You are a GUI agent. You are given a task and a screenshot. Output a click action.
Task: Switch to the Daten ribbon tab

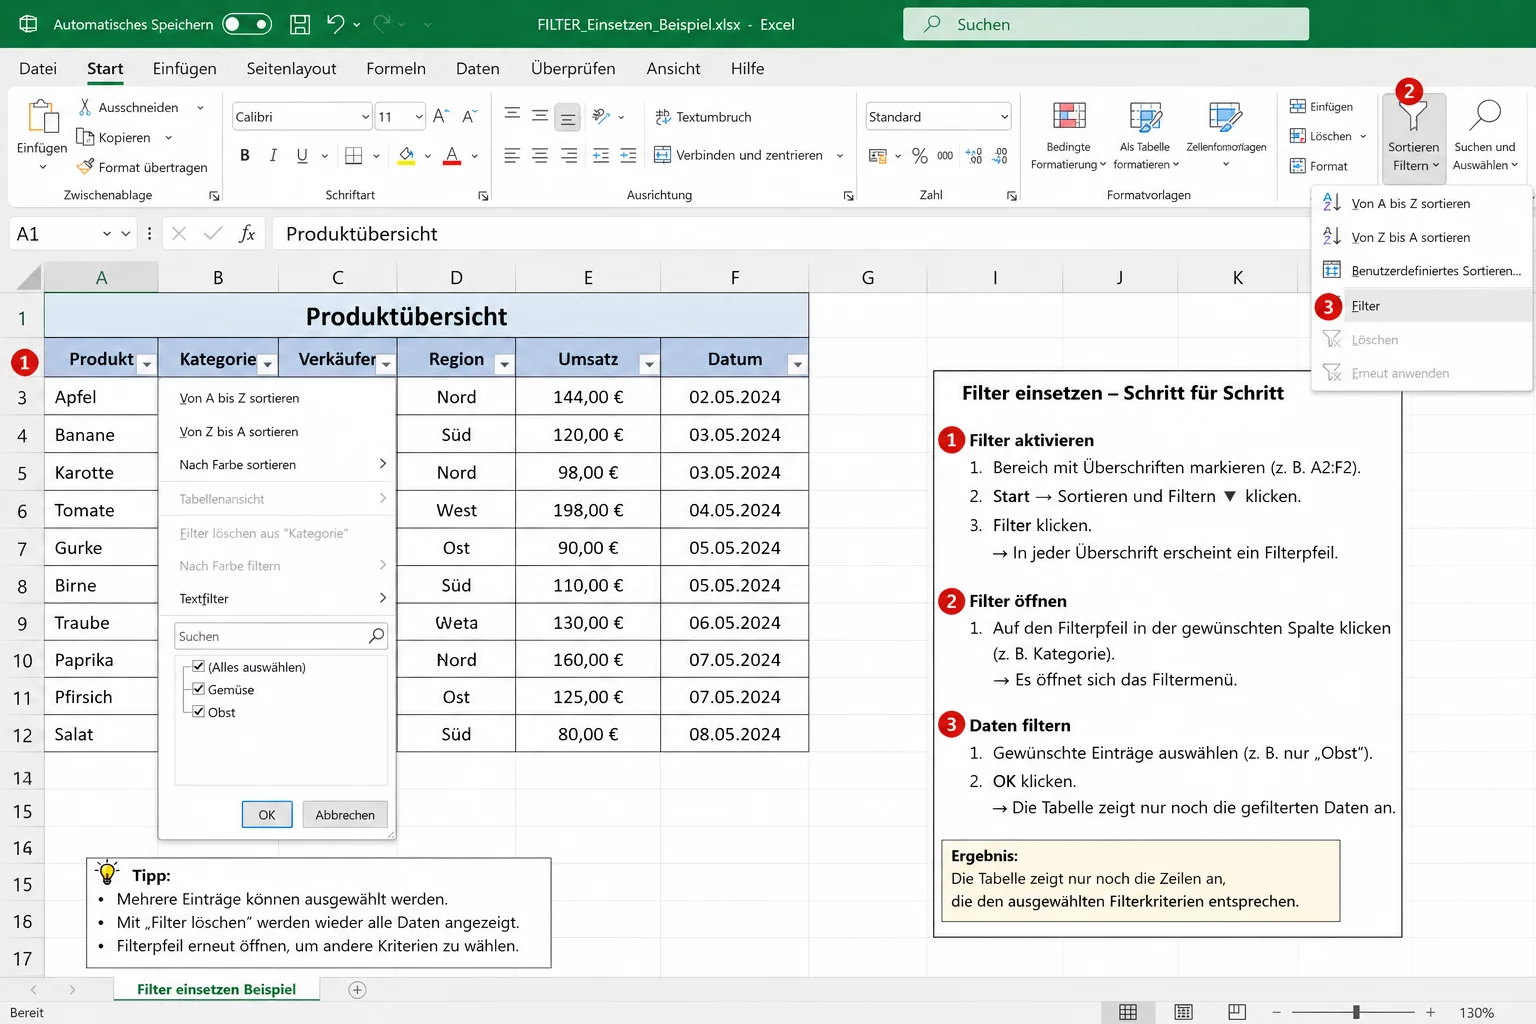[477, 68]
